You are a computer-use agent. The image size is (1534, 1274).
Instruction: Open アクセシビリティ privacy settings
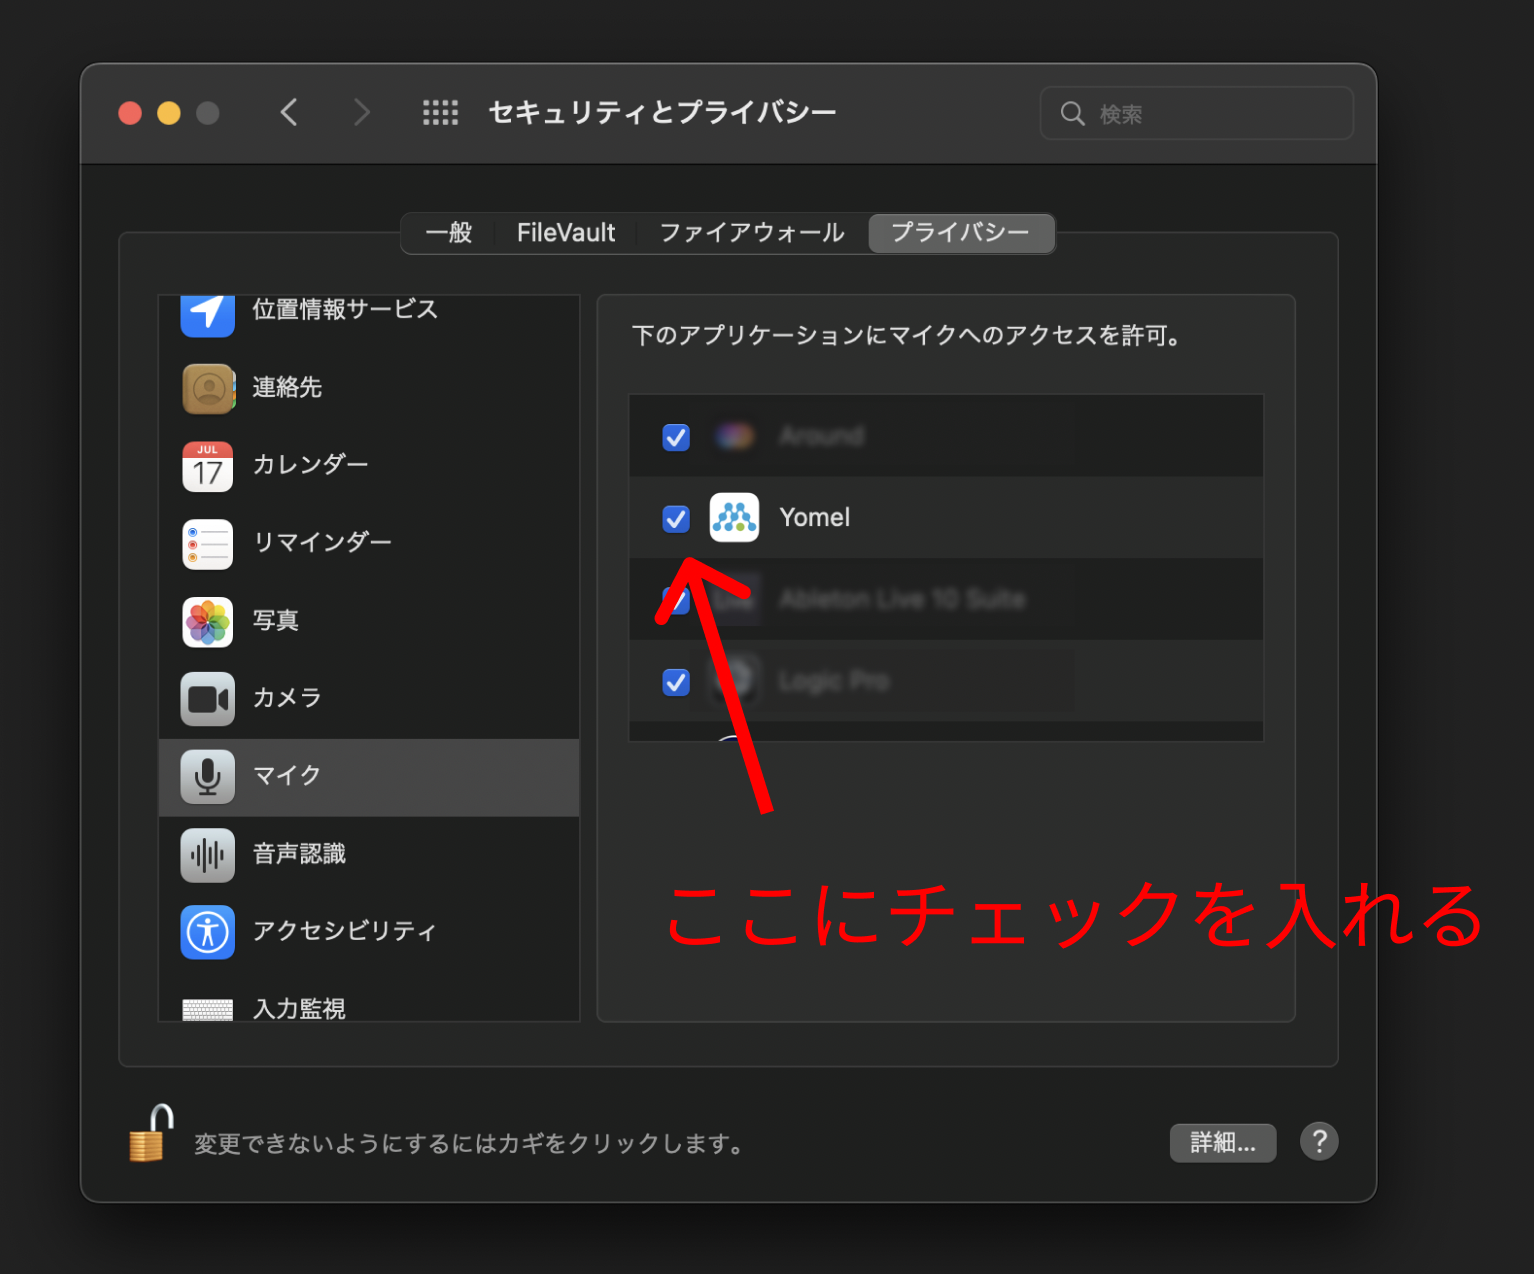point(207,931)
